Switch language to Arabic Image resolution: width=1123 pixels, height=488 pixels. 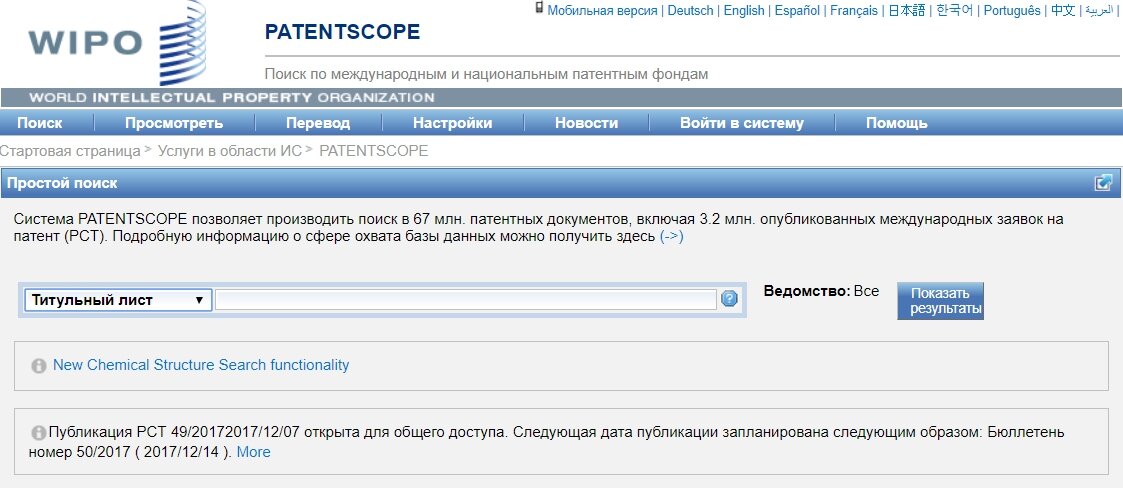(1100, 11)
